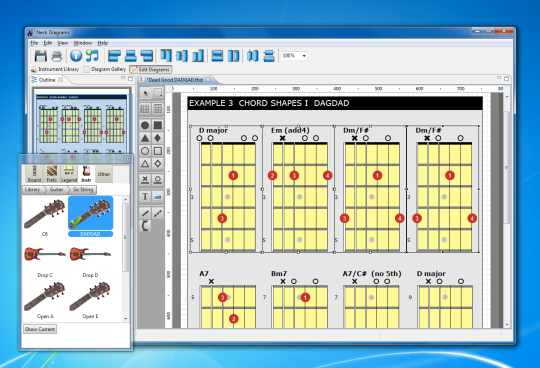
Task: Choose the Drop D electric guitar
Action: point(90,260)
